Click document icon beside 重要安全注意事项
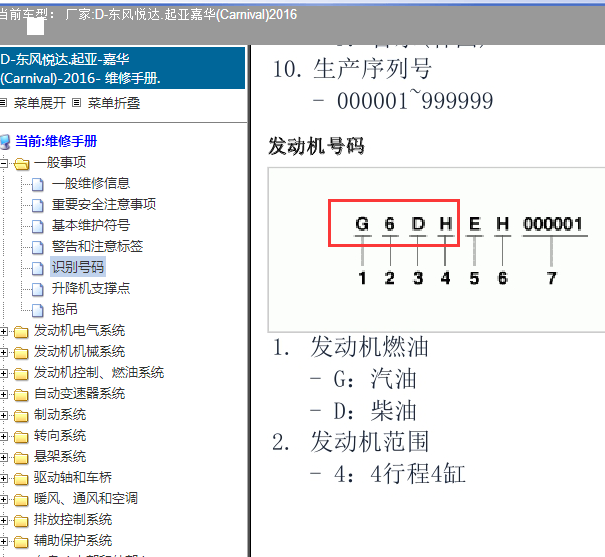The height and width of the screenshot is (557, 605). (x=37, y=205)
